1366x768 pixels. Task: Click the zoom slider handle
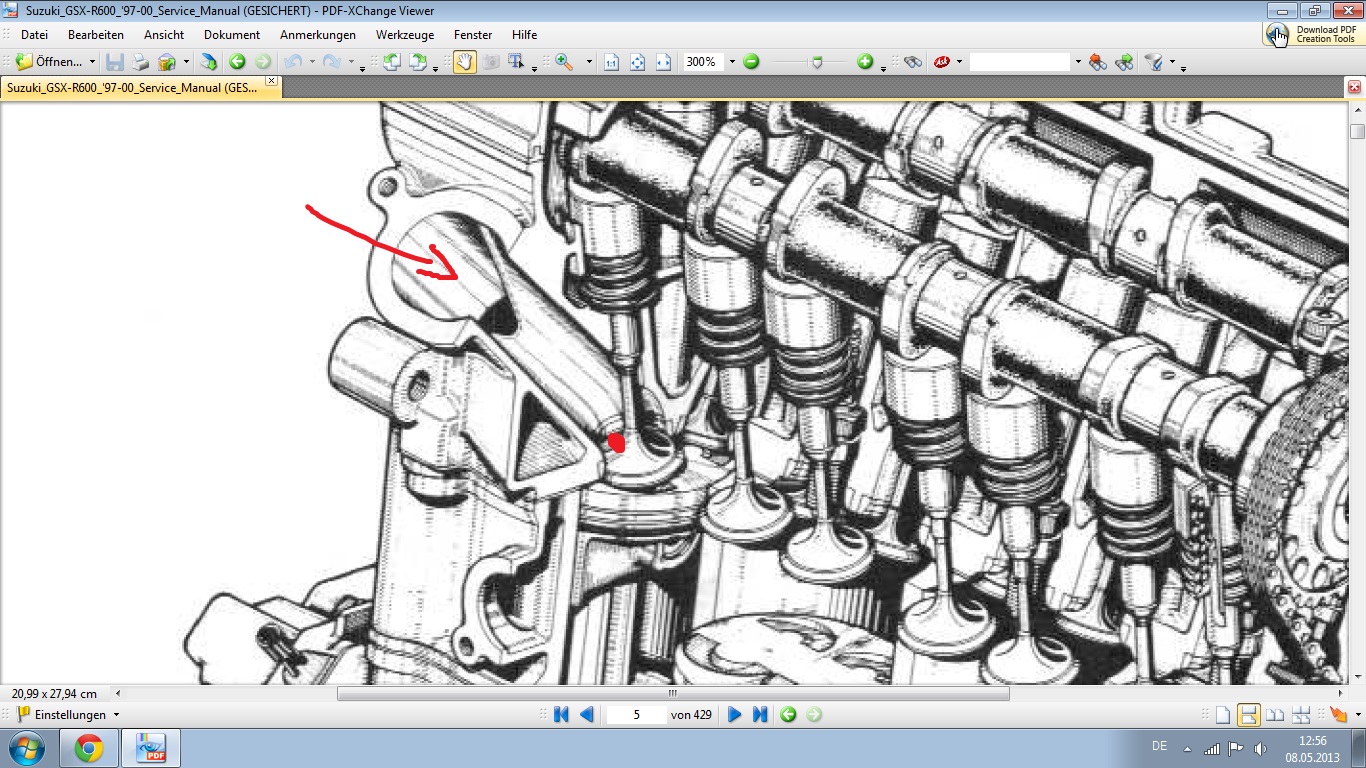817,62
